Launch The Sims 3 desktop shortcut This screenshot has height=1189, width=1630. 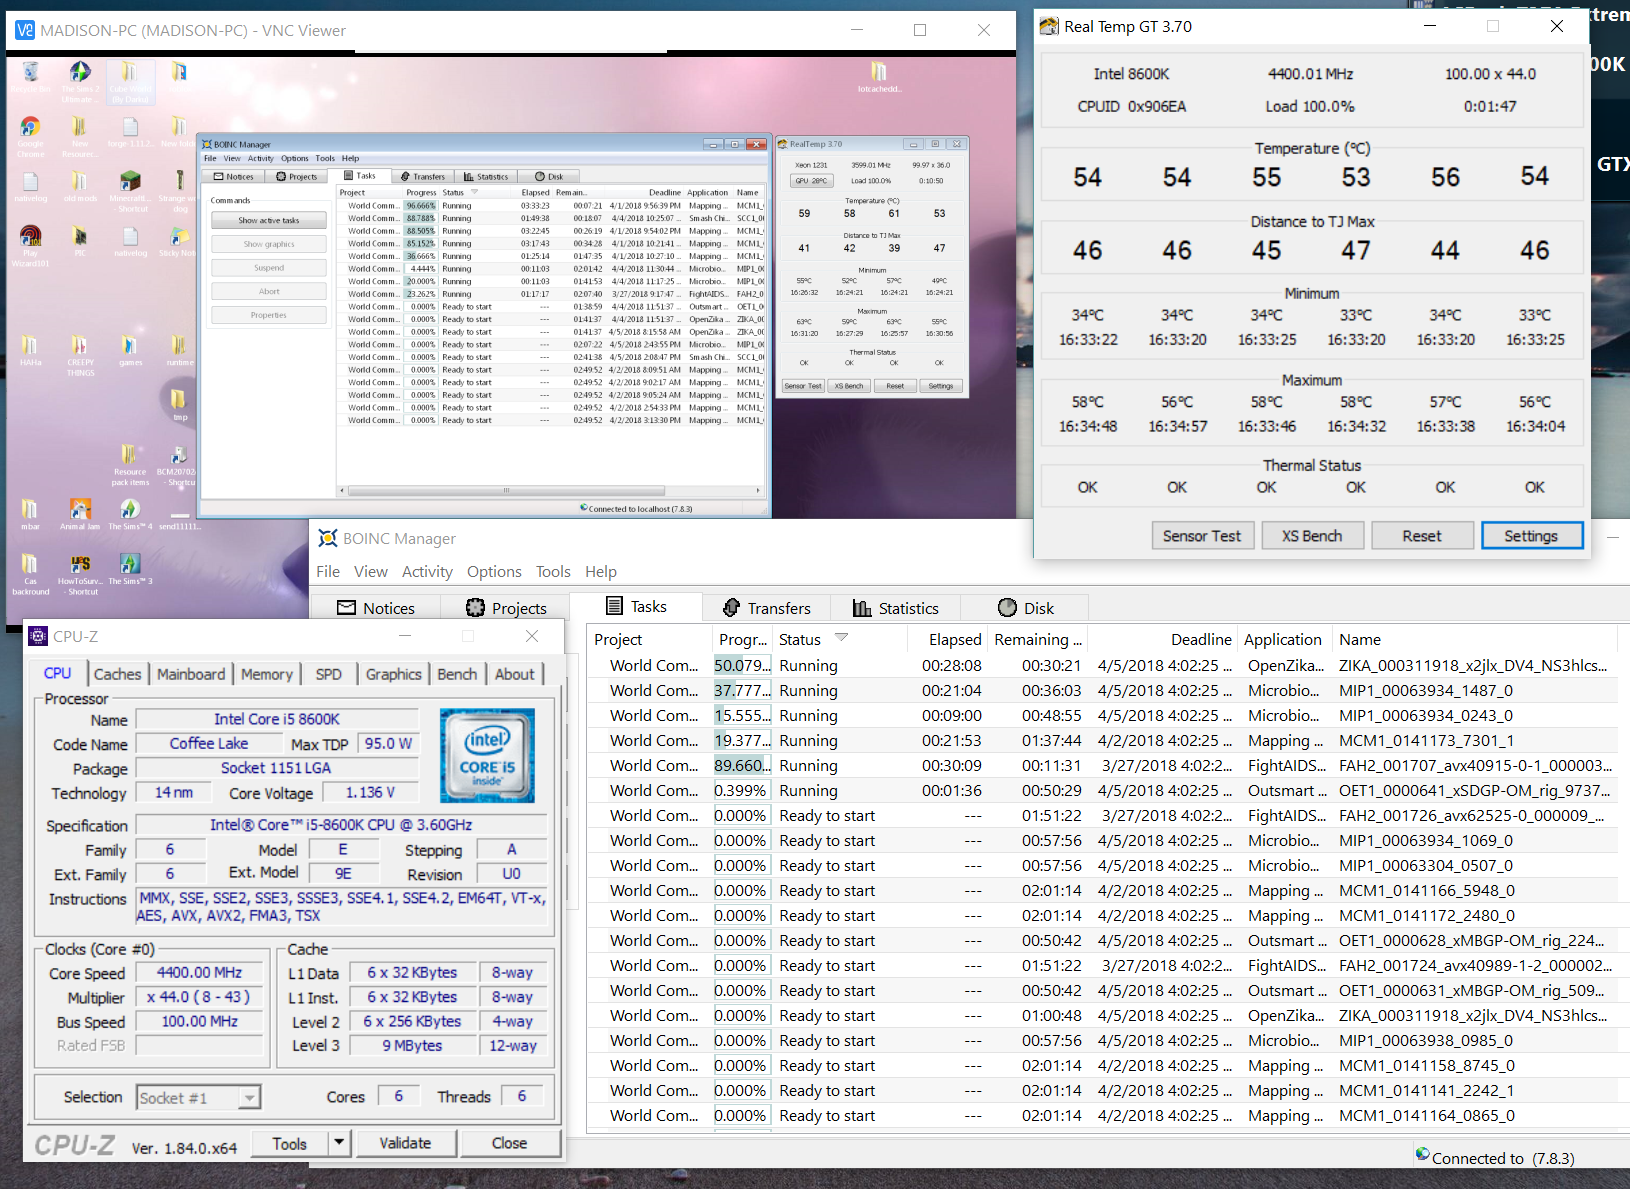[x=130, y=565]
